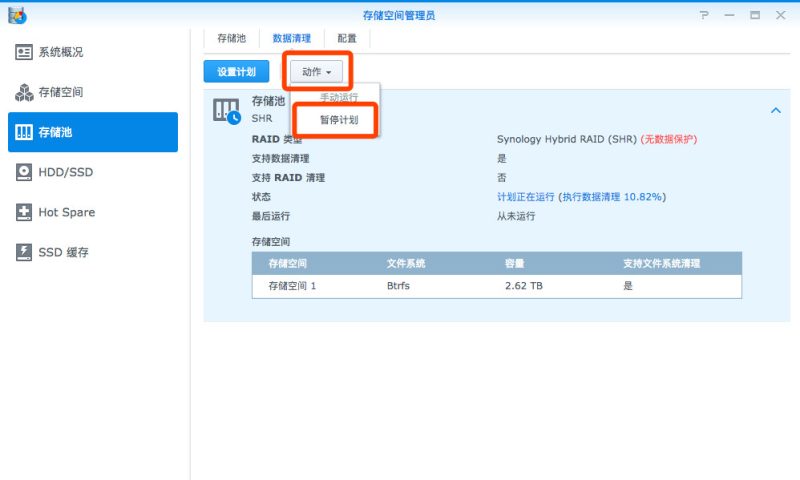Minimize the 存储空间管理员 window
This screenshot has height=480, width=800.
730,15
